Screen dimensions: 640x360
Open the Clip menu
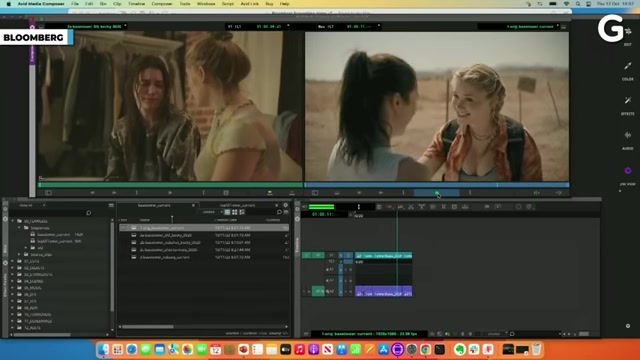[117, 4]
